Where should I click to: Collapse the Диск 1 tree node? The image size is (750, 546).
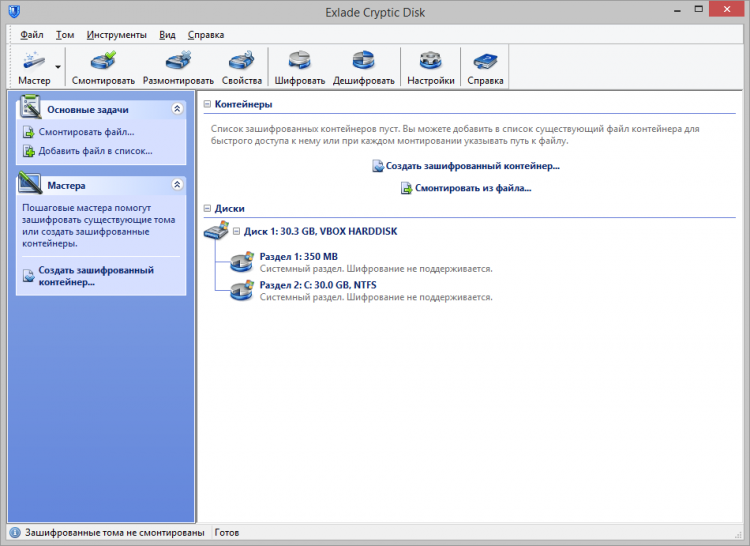pyautogui.click(x=236, y=231)
